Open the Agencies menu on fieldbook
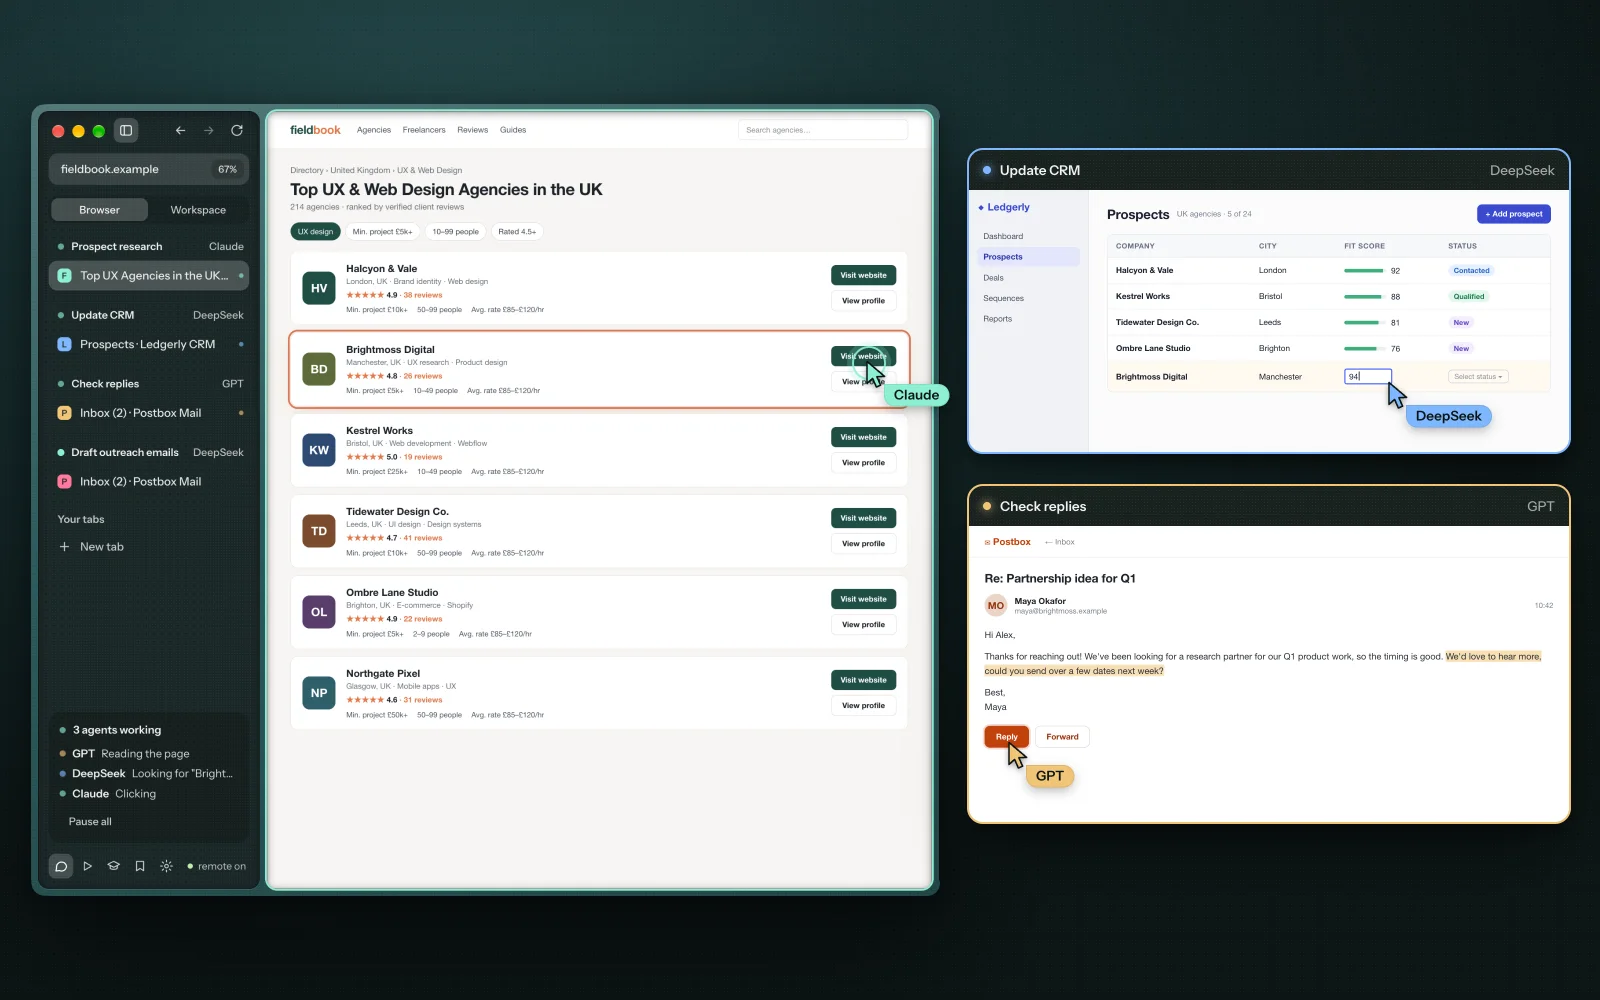This screenshot has width=1600, height=1000. (x=374, y=130)
